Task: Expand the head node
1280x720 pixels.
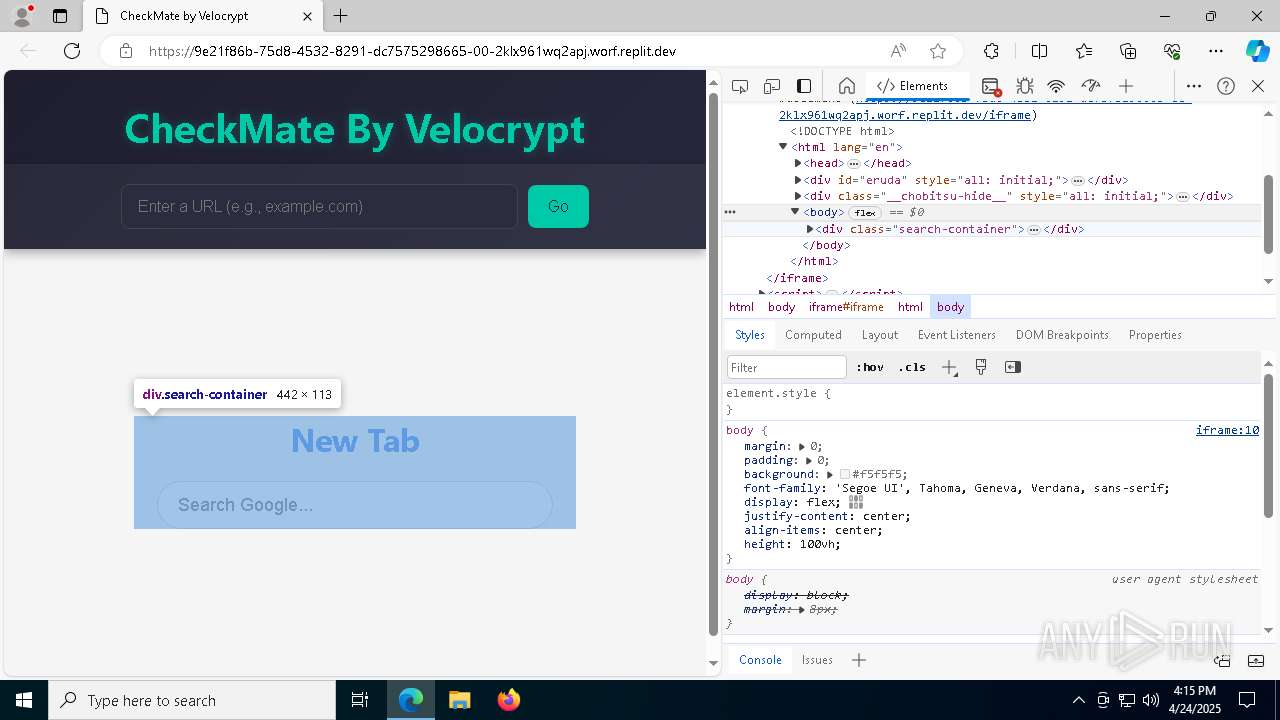Action: (798, 163)
